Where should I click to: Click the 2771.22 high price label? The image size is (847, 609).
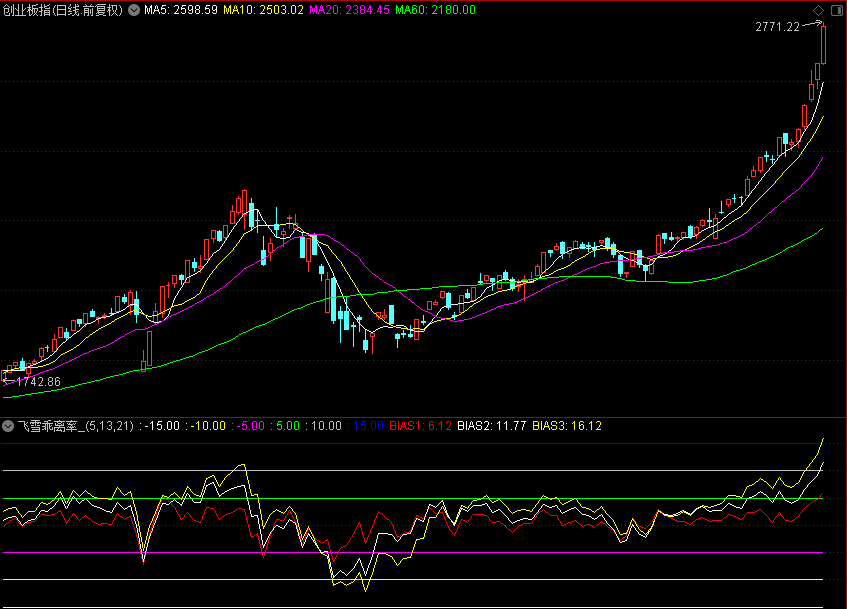pyautogui.click(x=777, y=27)
